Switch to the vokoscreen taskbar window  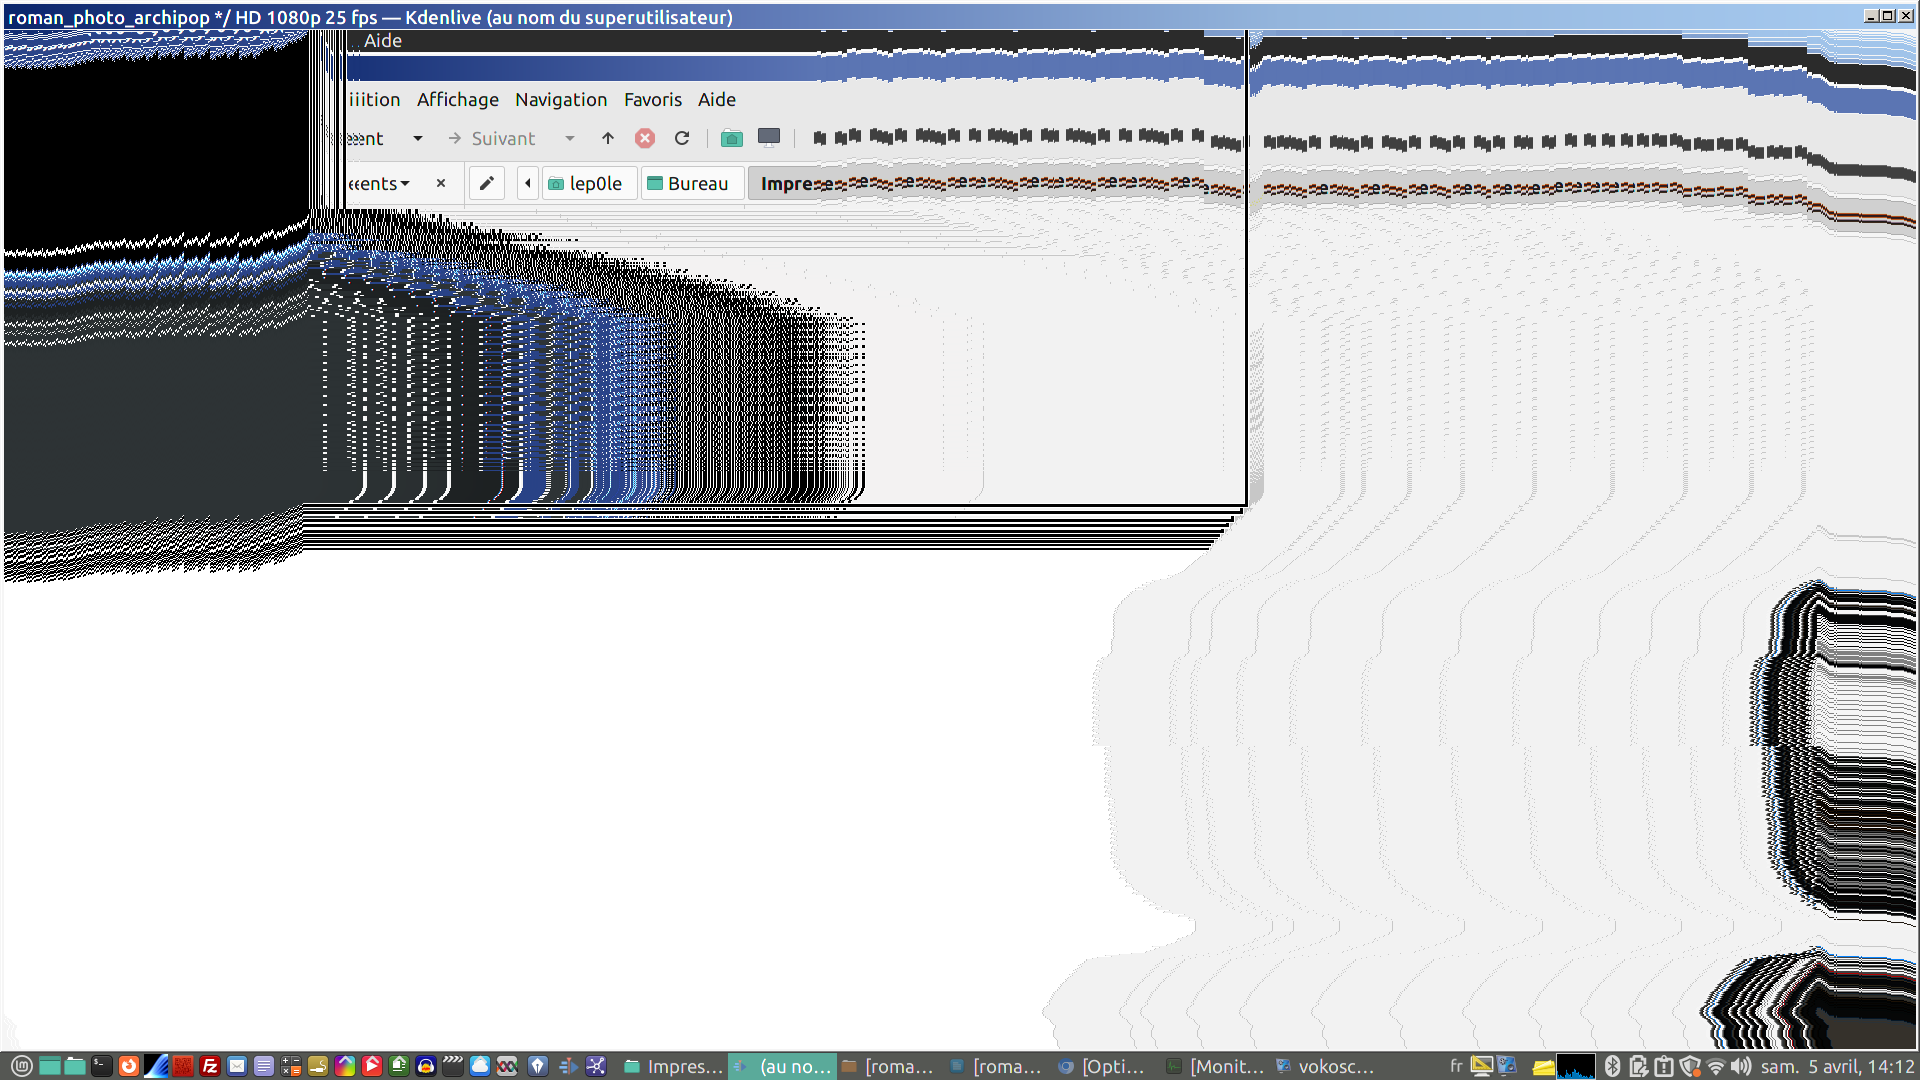pyautogui.click(x=1325, y=1066)
